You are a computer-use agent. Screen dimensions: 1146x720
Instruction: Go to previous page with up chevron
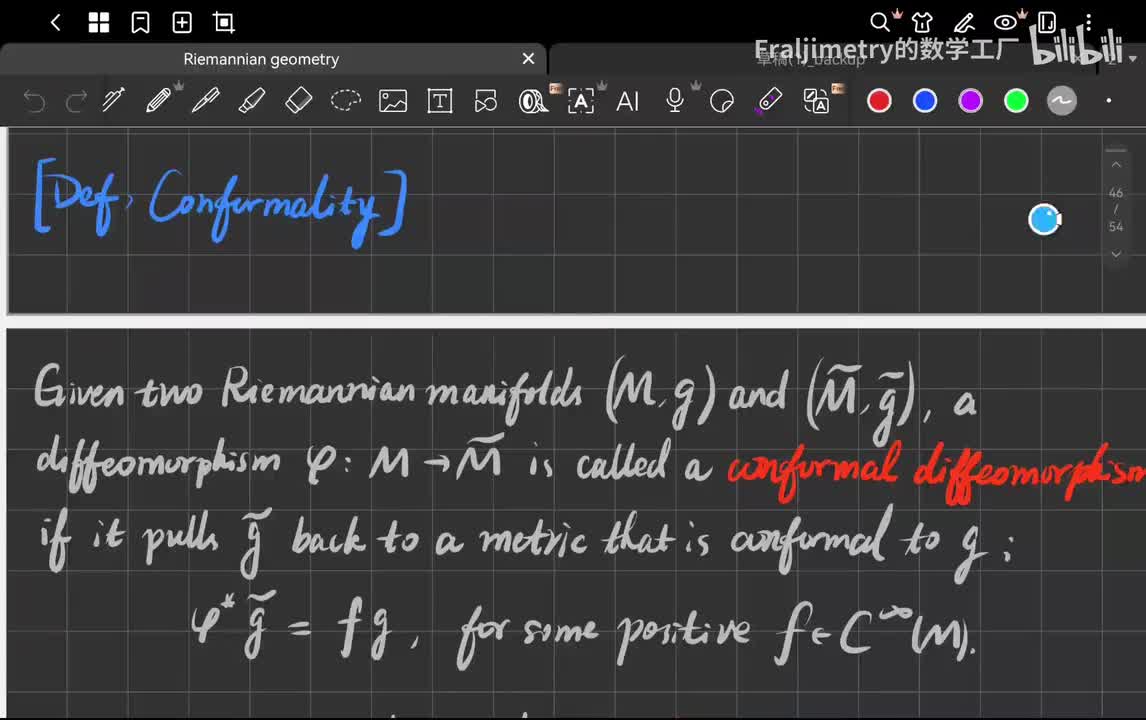1116,165
